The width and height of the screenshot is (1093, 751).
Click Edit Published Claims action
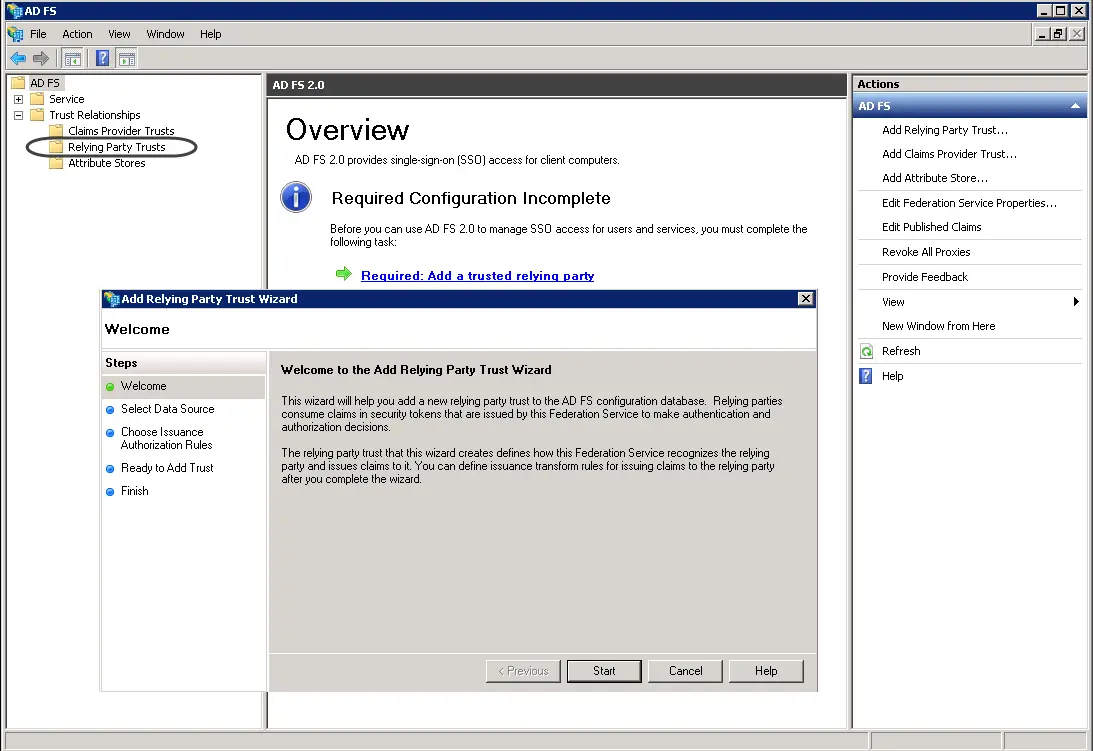pos(931,227)
